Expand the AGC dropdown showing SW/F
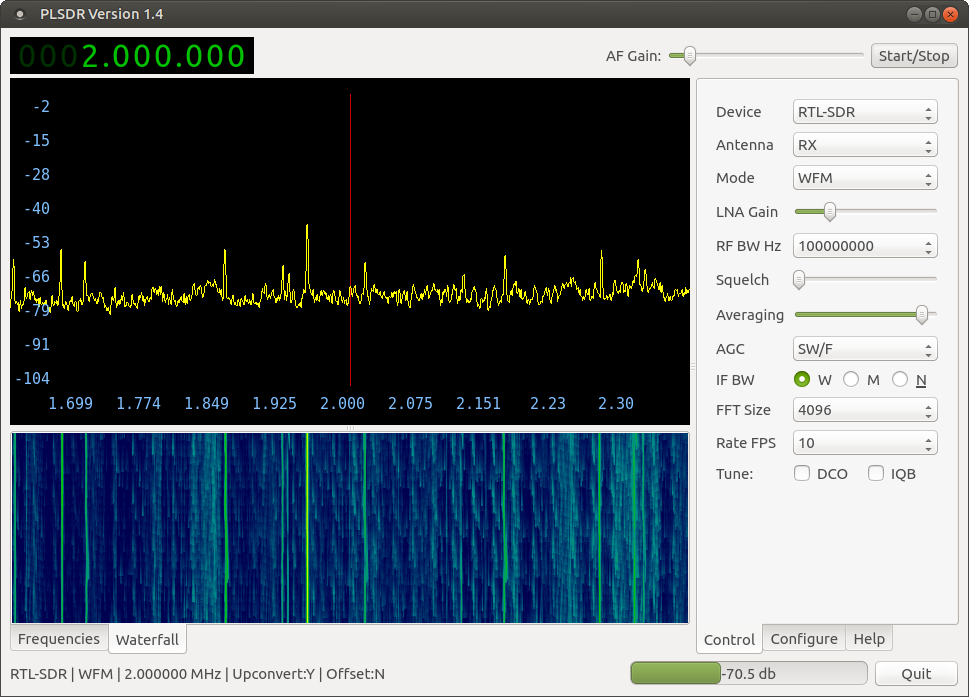 [864, 349]
